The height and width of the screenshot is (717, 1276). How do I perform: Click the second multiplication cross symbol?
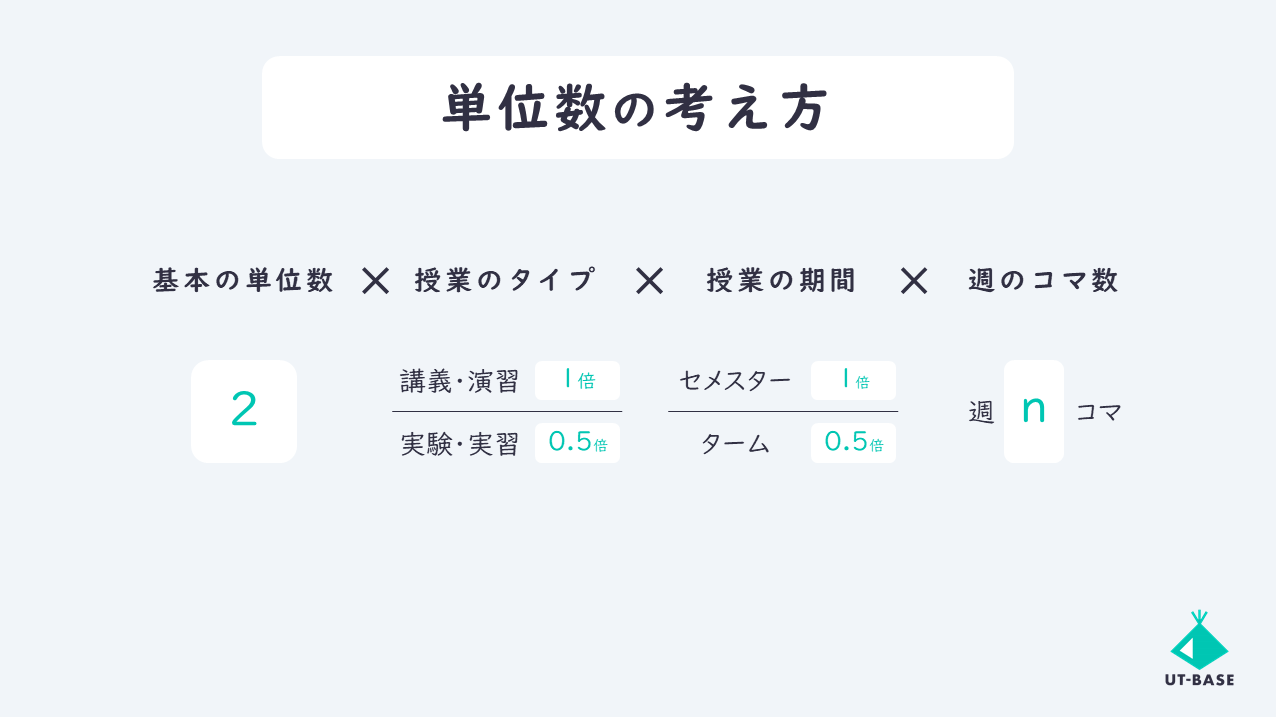pyautogui.click(x=649, y=281)
